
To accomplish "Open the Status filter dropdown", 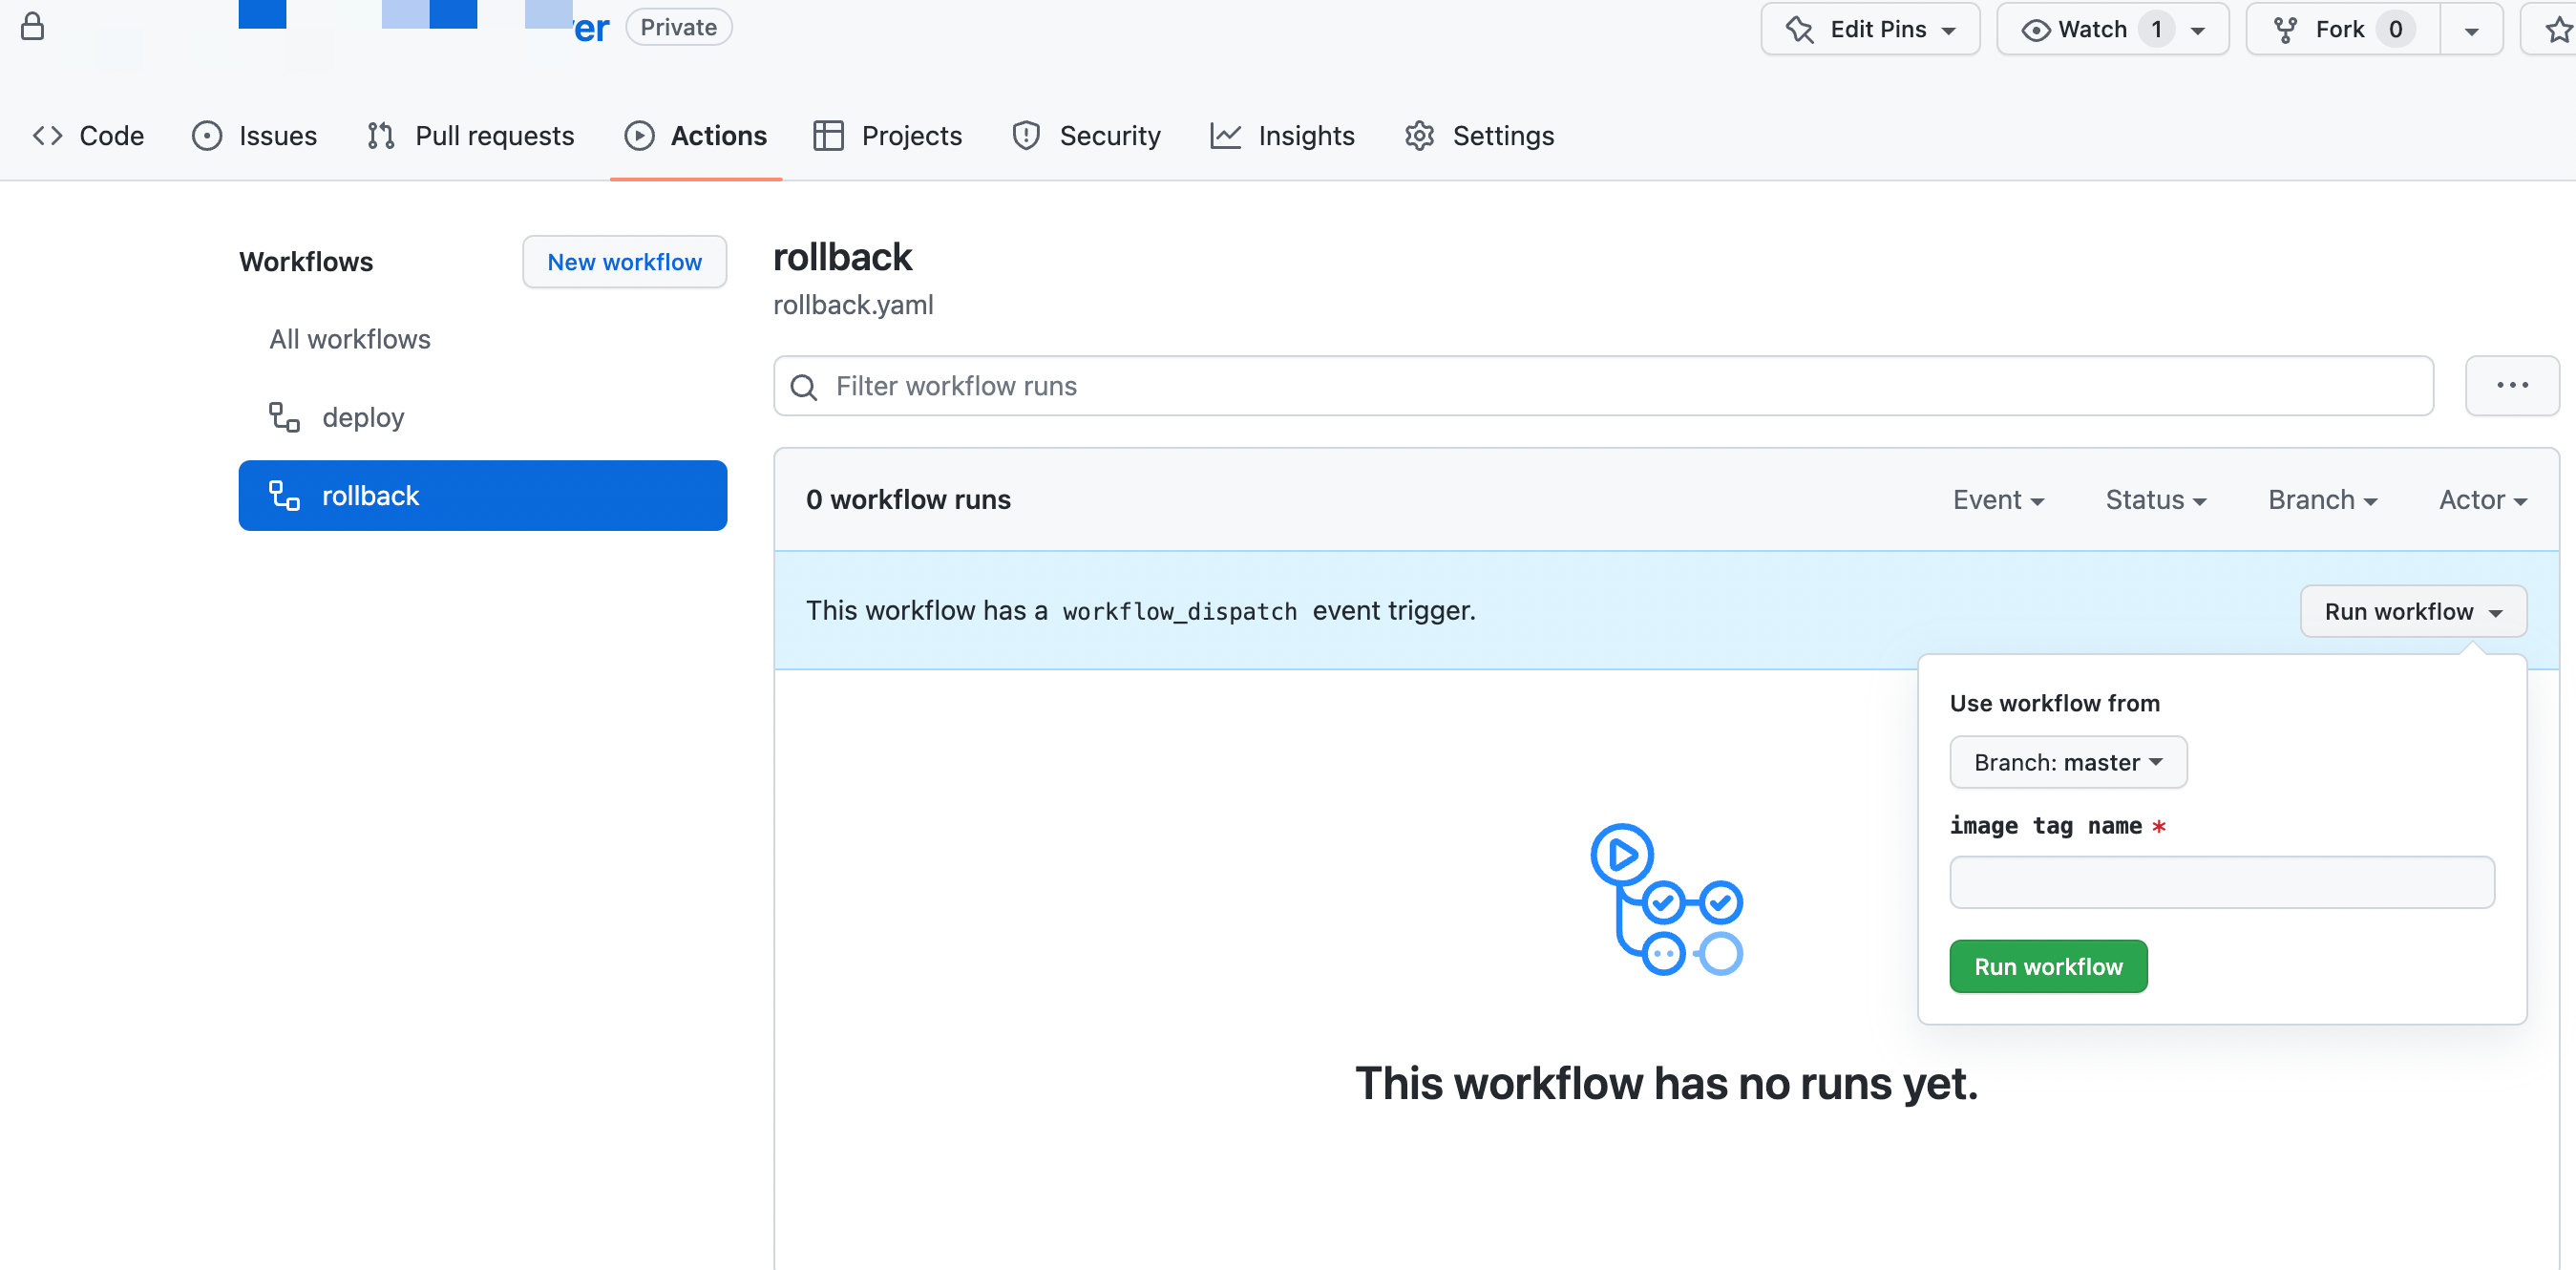I will [x=2155, y=500].
